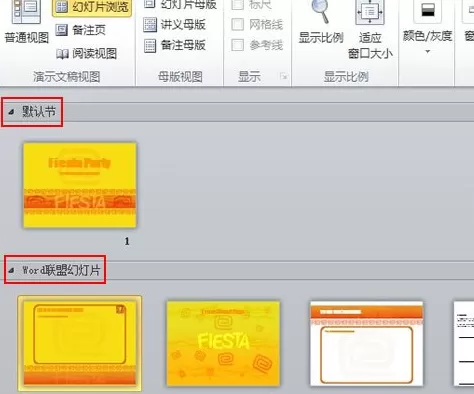The image size is (474, 394).
Task: Open Notes Page view (备注页)
Action: click(x=80, y=30)
